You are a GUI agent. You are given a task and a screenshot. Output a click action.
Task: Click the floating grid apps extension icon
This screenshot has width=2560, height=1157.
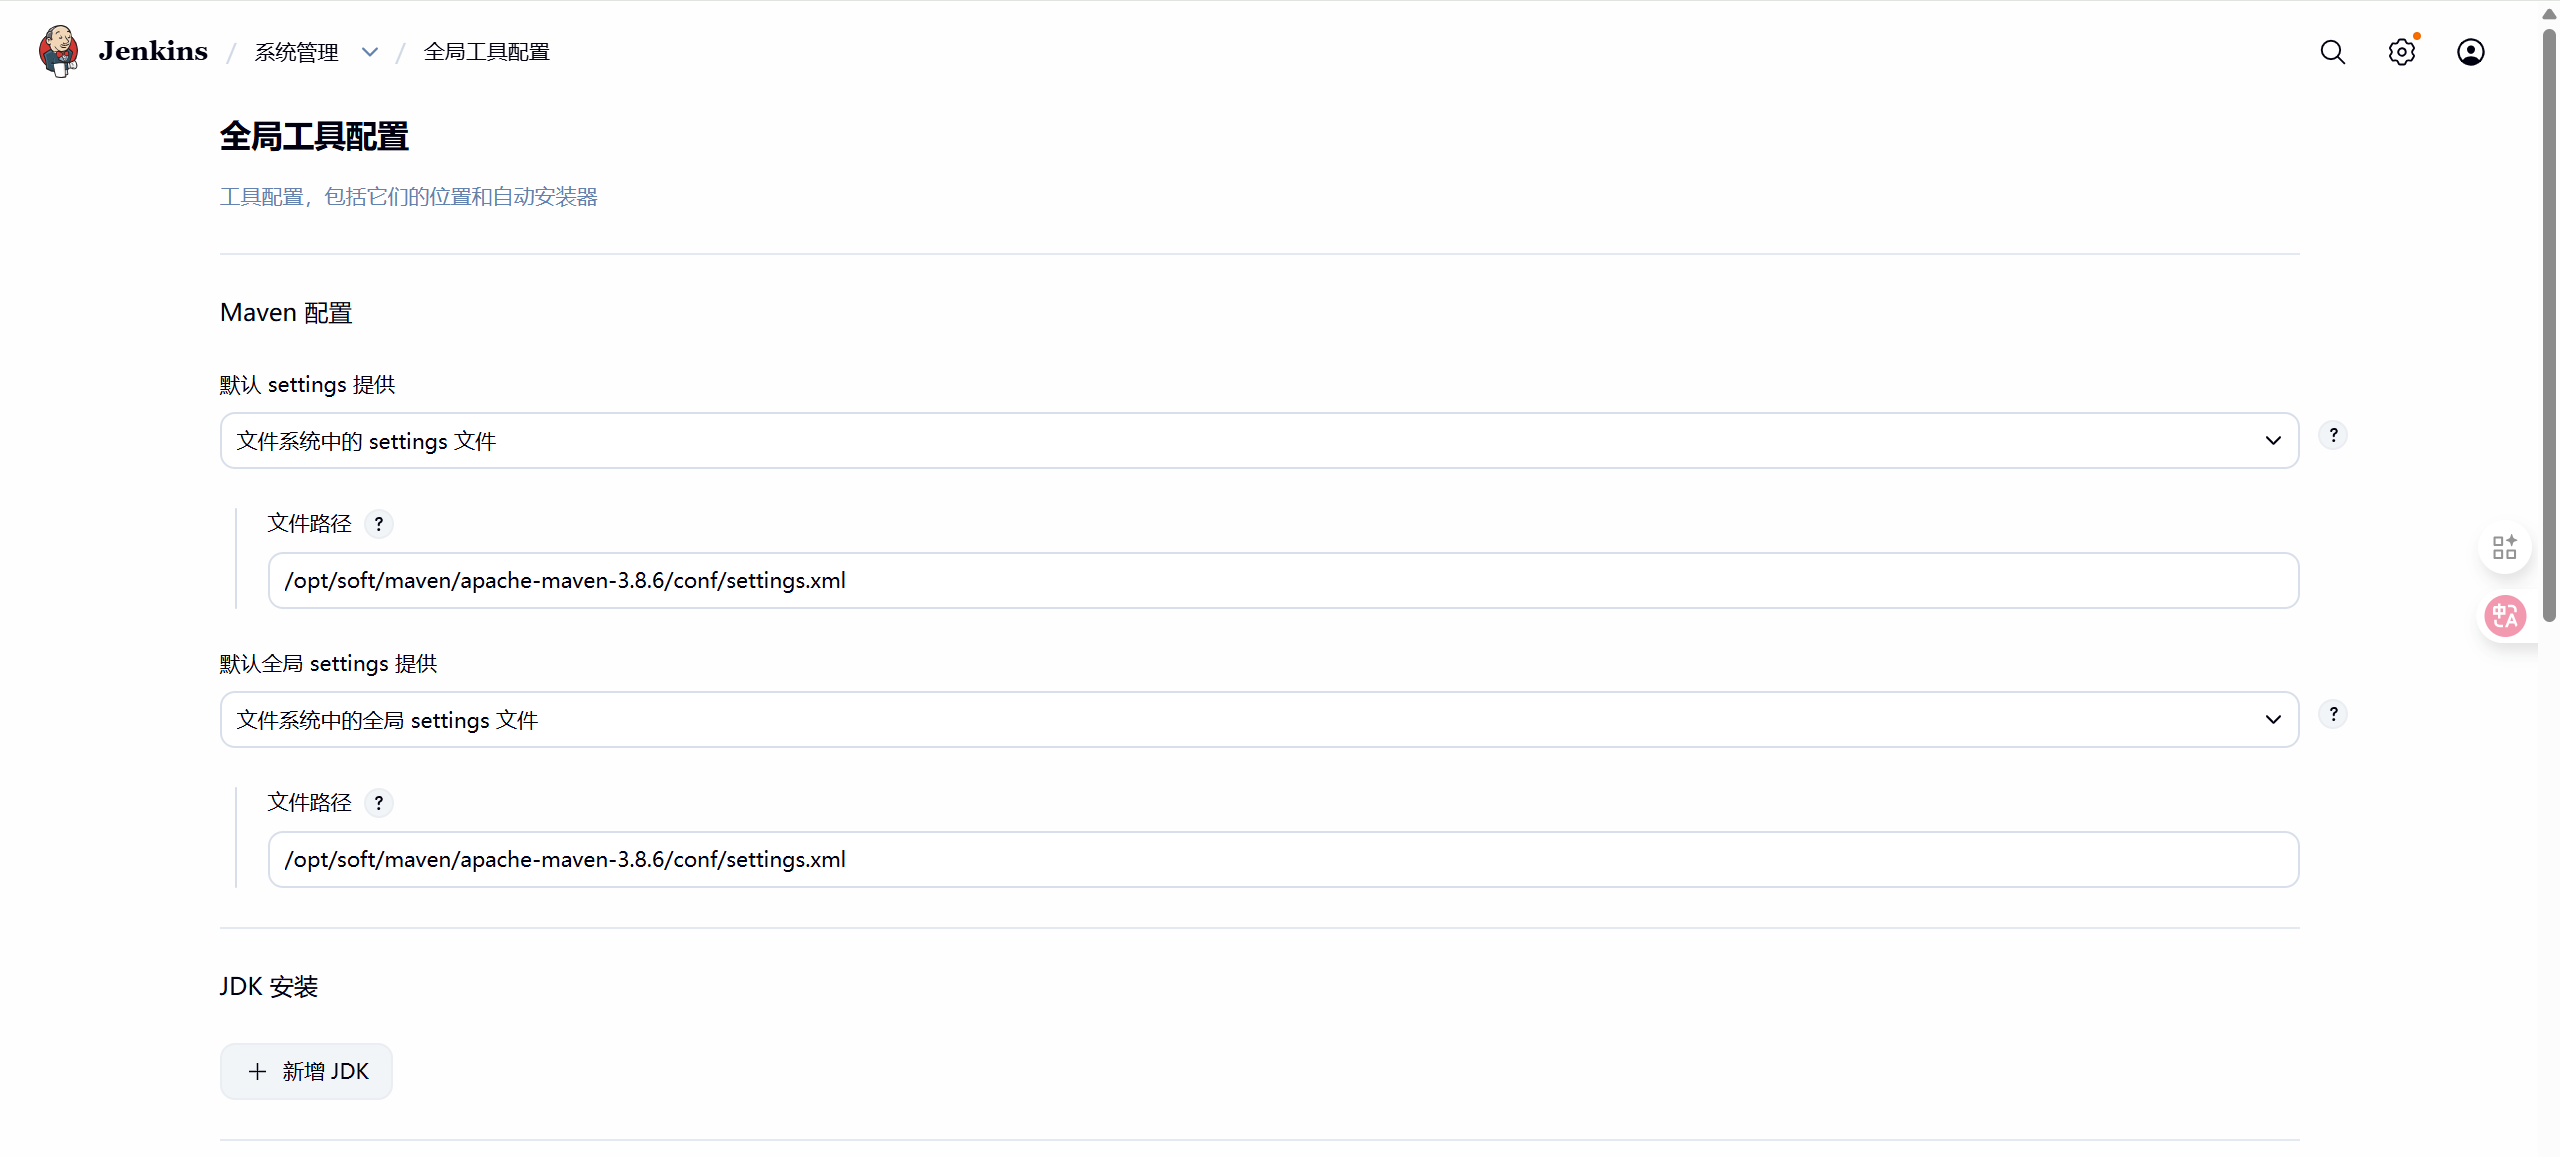click(2505, 547)
